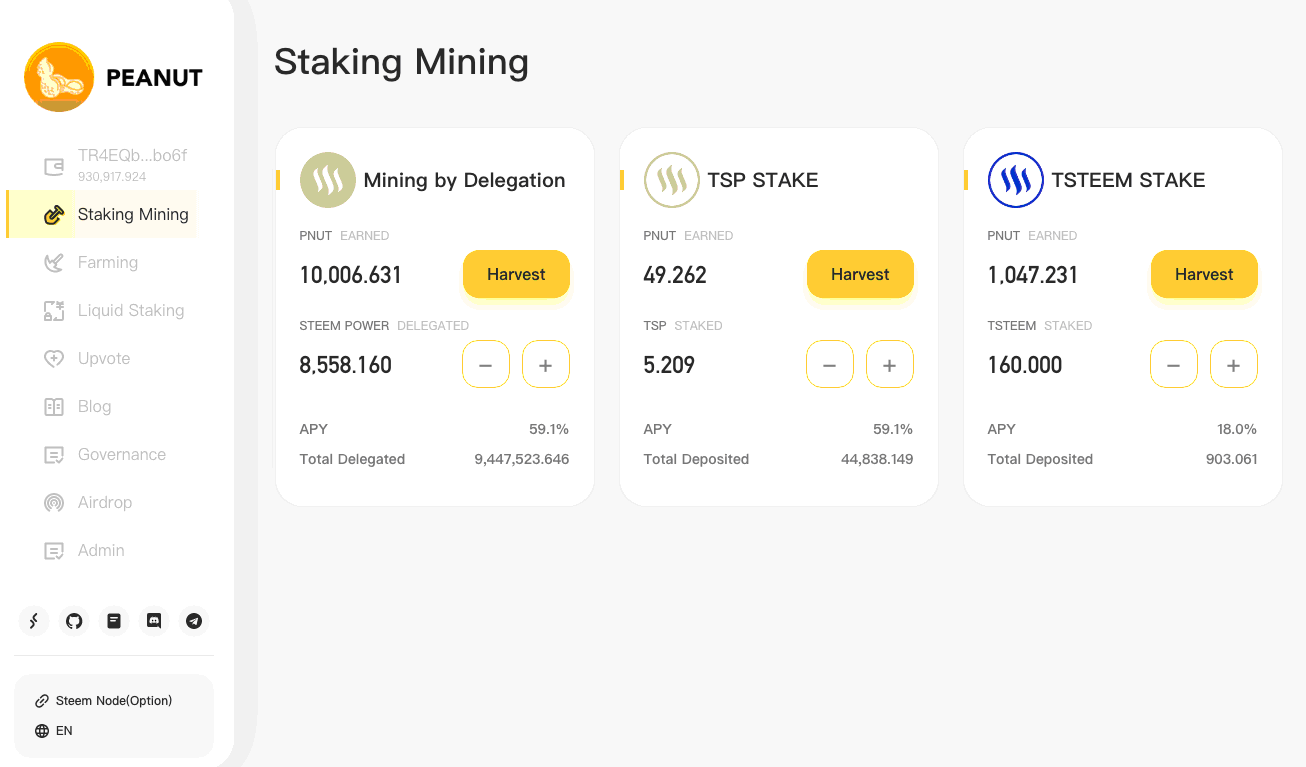Go to Governance
Viewport: 1306px width, 767px height.
[x=122, y=454]
